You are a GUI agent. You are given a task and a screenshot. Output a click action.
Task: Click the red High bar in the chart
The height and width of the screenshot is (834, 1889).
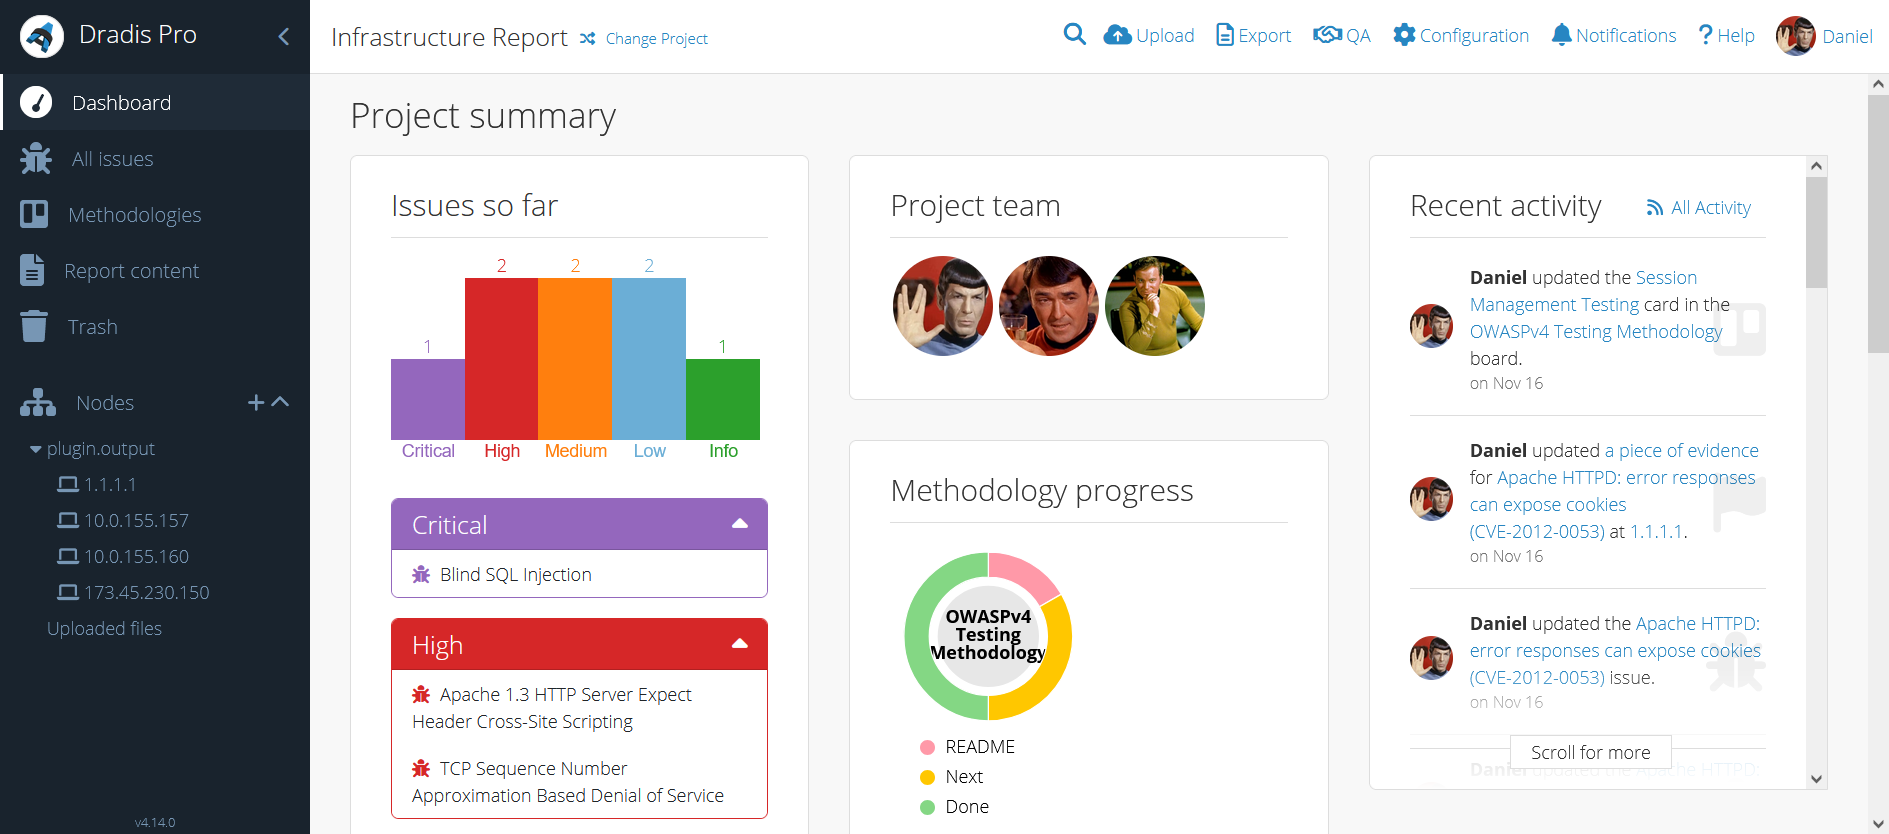pos(501,359)
